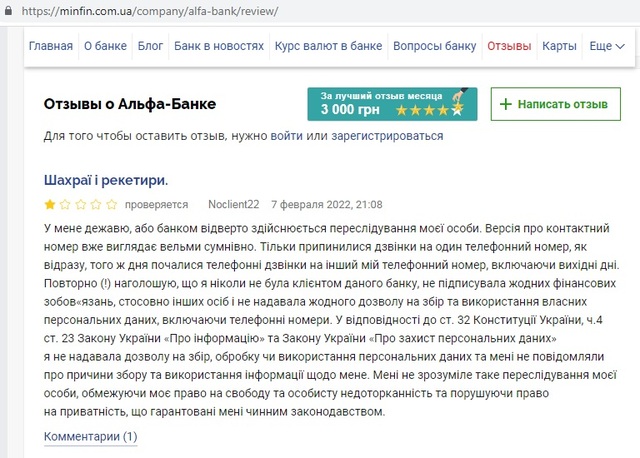Select Банк в новостях in the navigation
This screenshot has height=458, width=640.
(x=219, y=46)
